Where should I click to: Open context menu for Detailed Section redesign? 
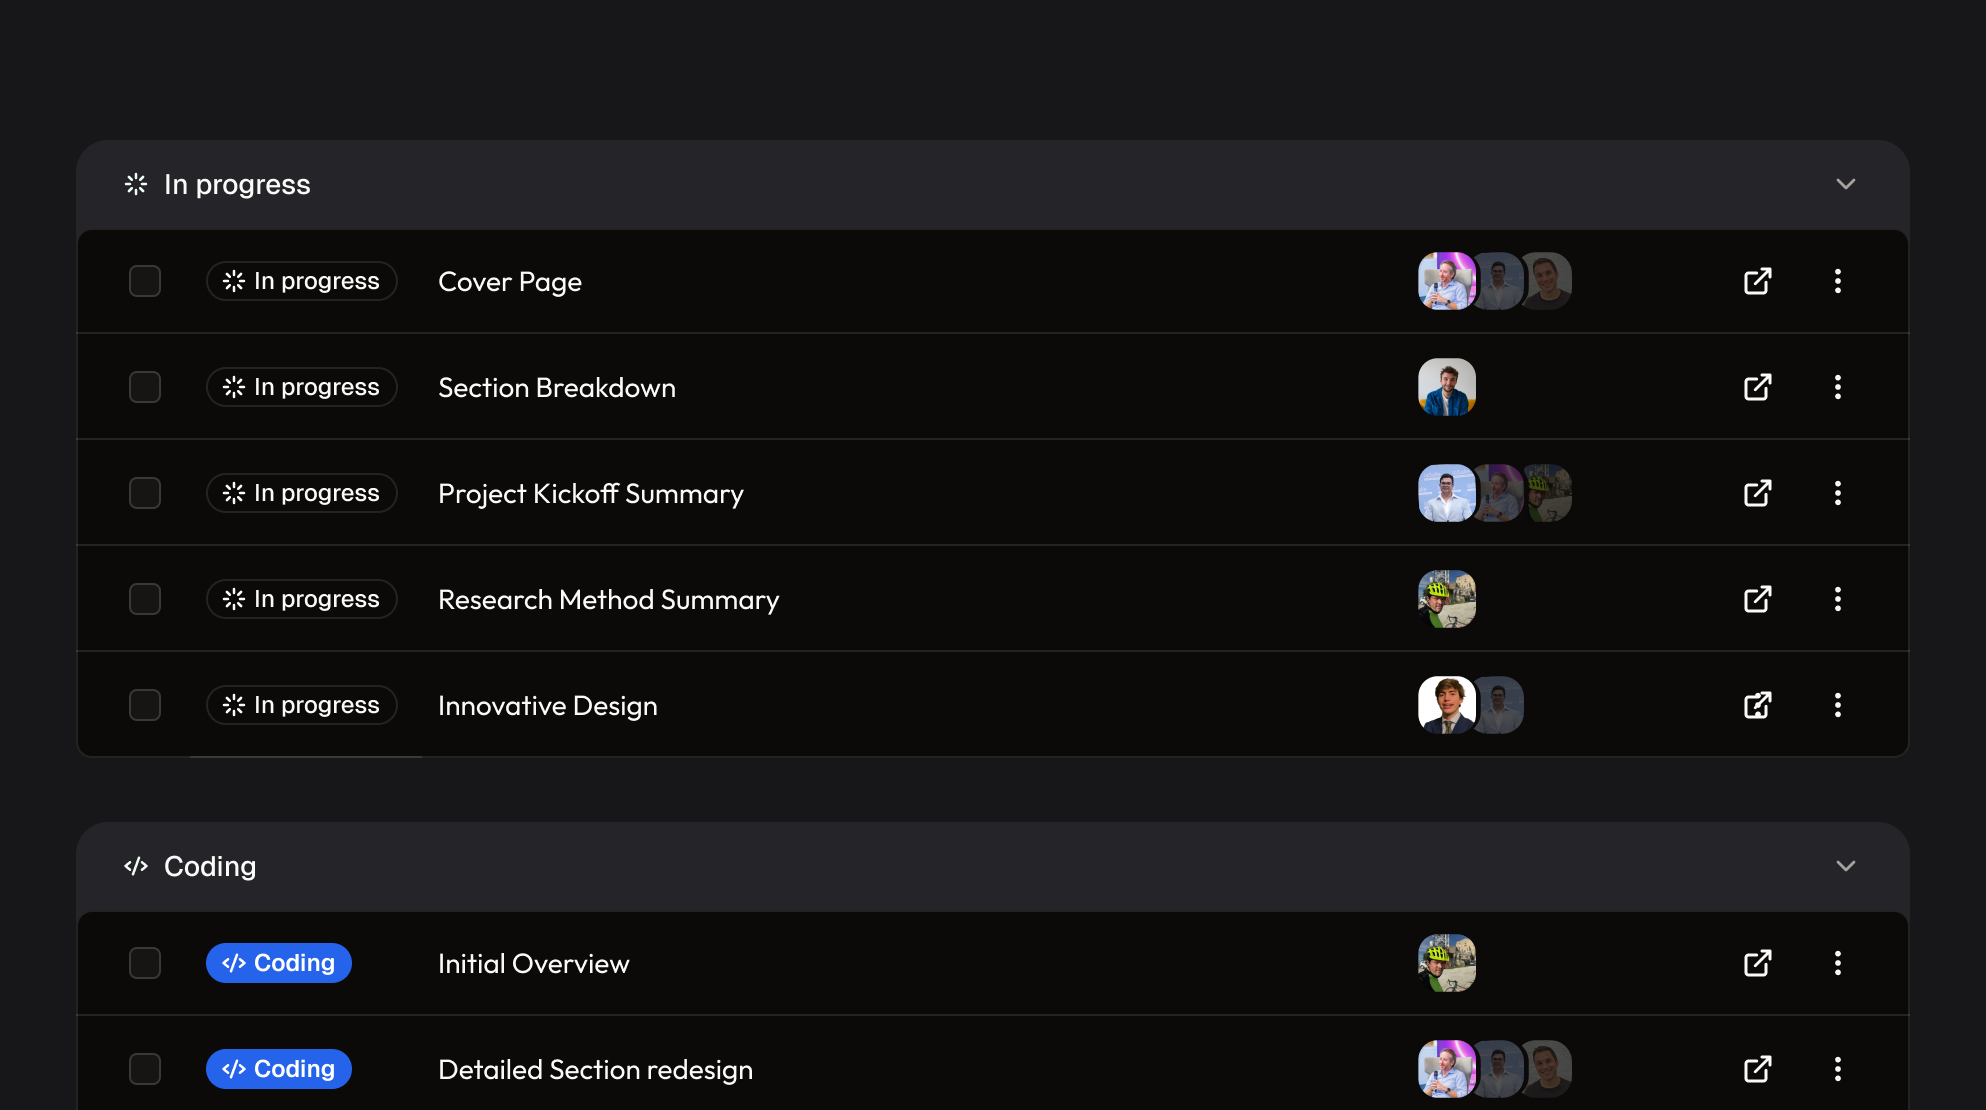tap(1838, 1069)
